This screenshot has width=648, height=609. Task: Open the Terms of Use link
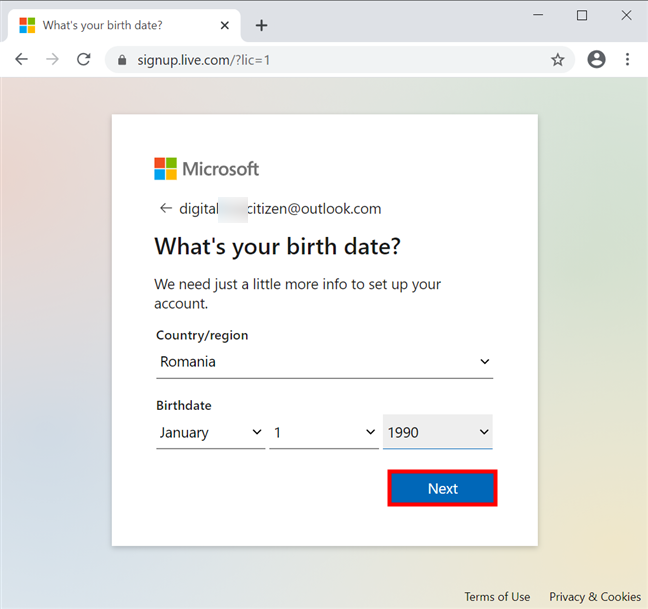click(497, 597)
